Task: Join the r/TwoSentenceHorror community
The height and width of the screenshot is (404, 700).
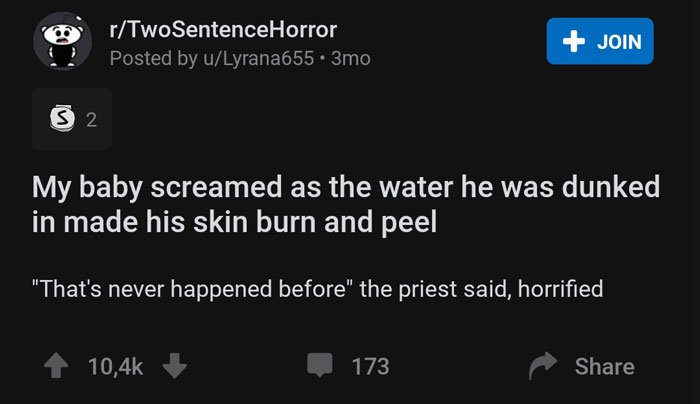Action: coord(600,41)
